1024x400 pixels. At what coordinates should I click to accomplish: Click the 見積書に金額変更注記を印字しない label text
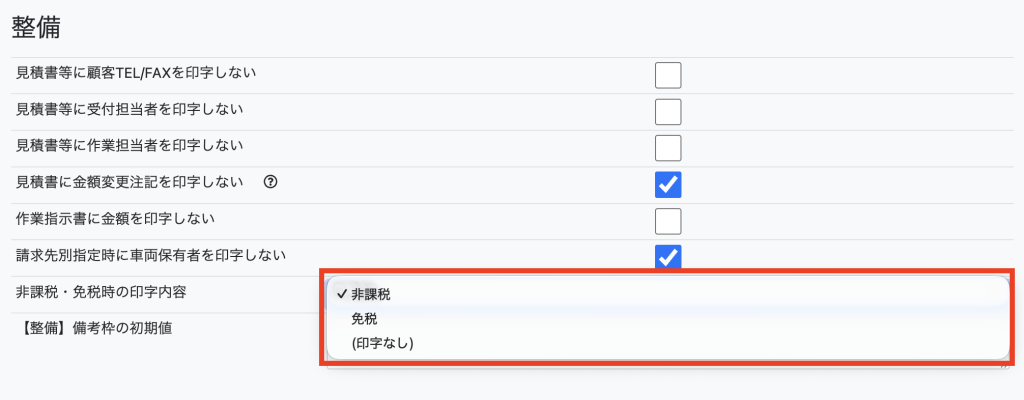(x=130, y=182)
